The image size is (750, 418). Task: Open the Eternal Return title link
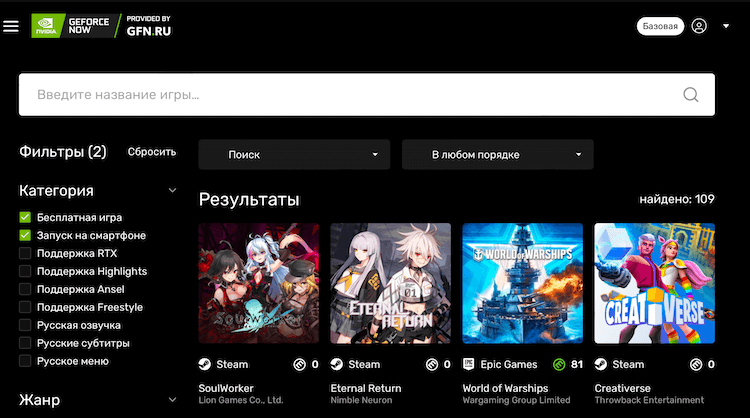(x=366, y=388)
